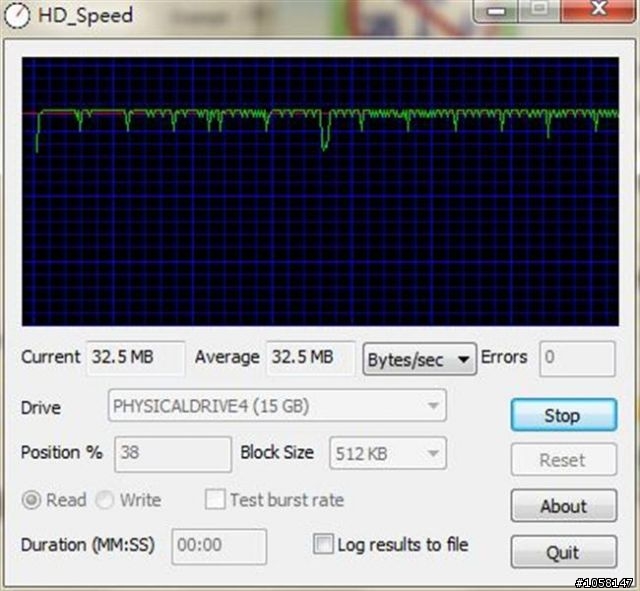
Task: Click the disabled Reset button
Action: coord(564,460)
